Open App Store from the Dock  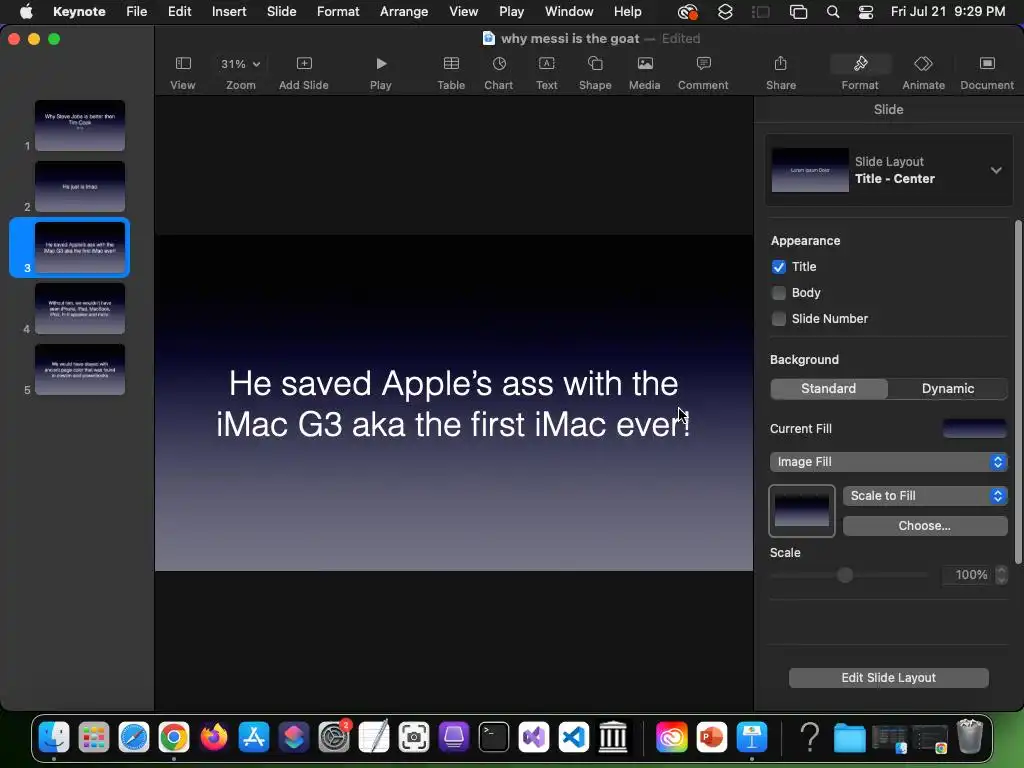[x=253, y=737]
